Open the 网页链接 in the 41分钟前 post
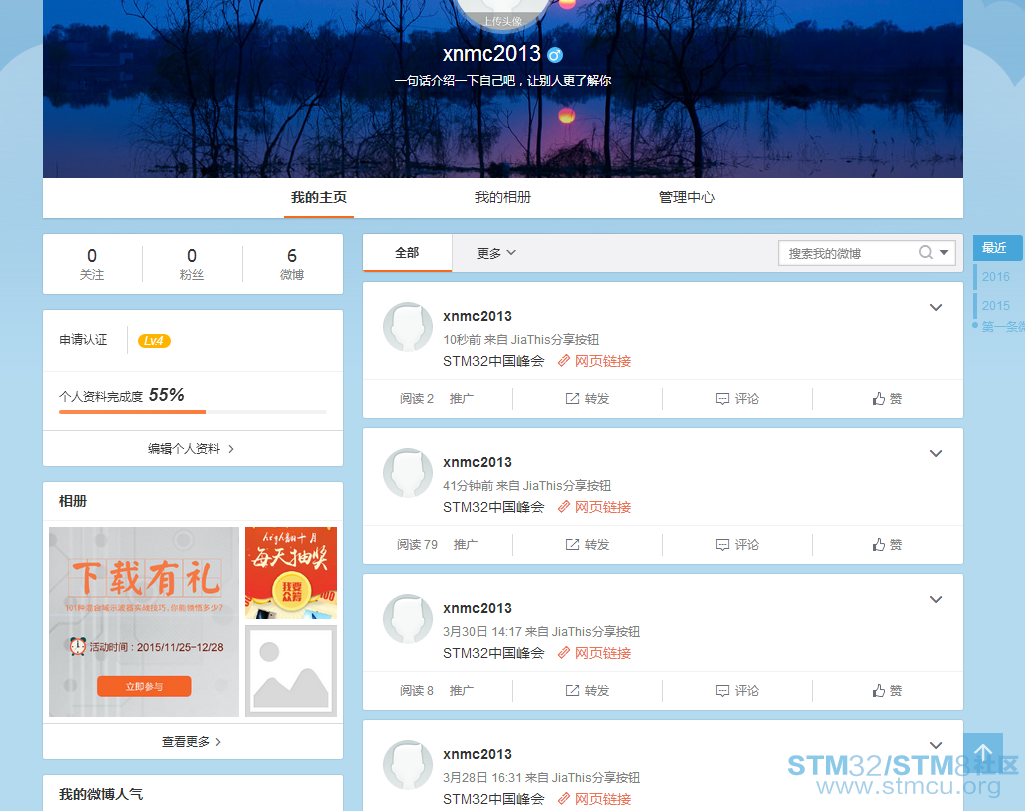This screenshot has width=1025, height=811. tap(595, 507)
